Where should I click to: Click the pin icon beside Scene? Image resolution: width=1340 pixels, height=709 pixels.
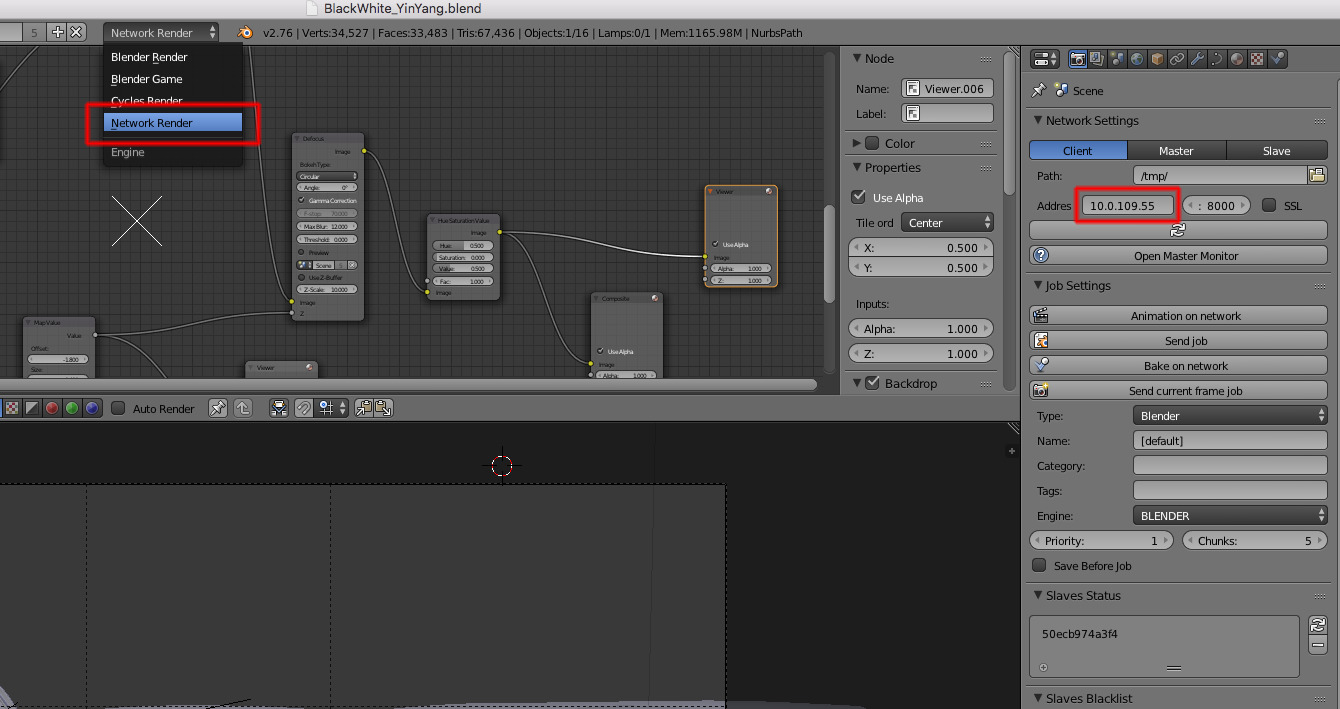(1038, 90)
